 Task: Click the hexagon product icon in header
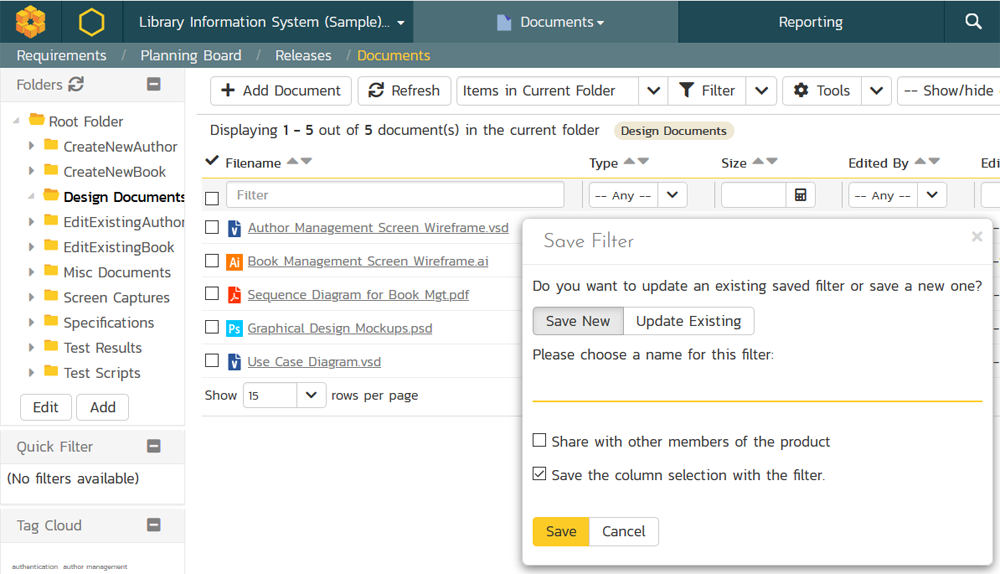click(92, 21)
